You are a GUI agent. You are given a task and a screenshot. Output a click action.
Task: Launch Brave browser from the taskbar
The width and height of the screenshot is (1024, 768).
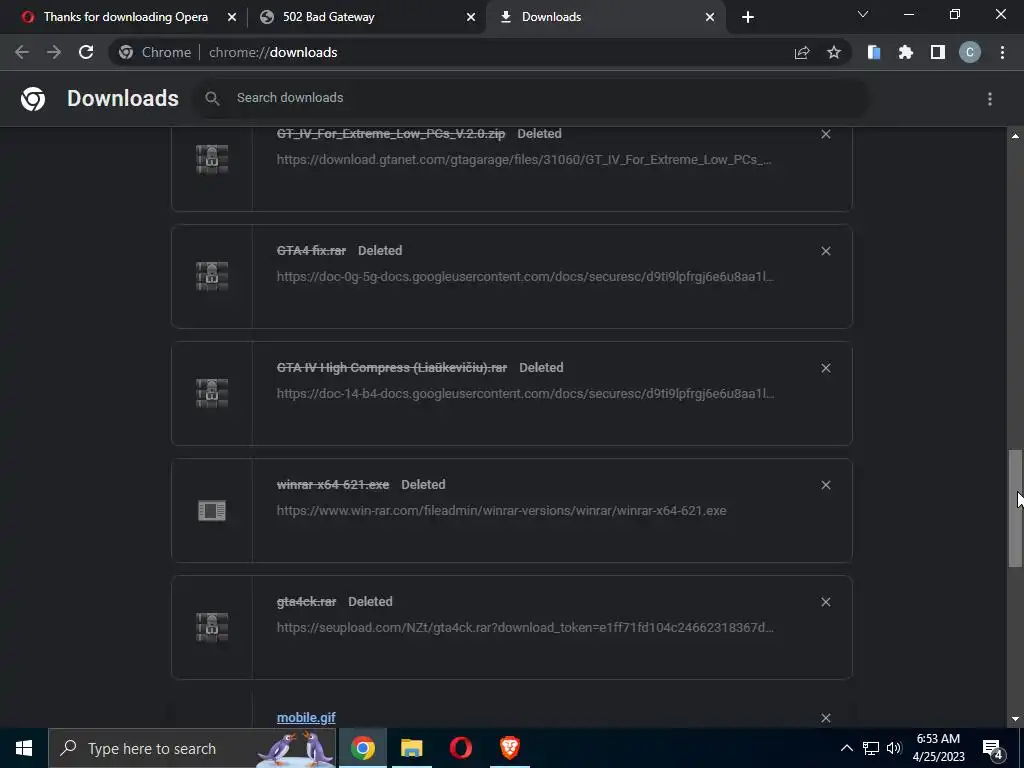[509, 748]
